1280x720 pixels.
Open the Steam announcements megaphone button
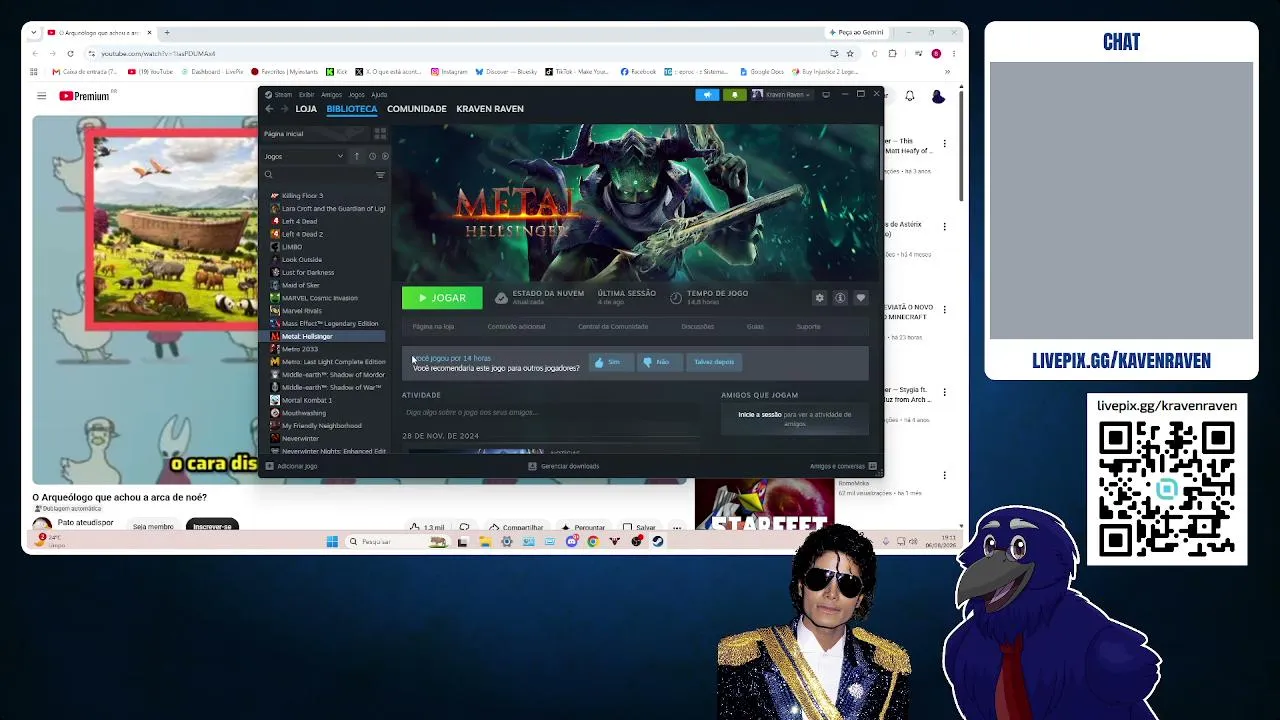(707, 95)
